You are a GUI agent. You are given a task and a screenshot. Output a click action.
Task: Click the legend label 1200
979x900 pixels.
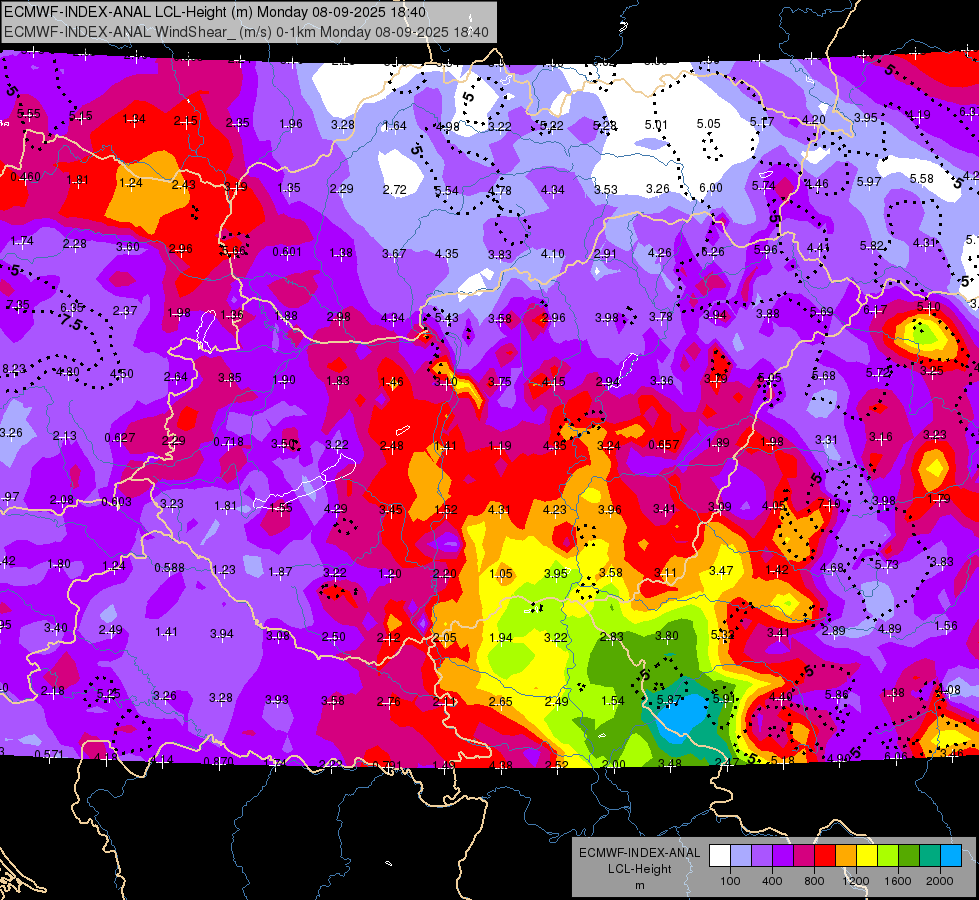[855, 881]
